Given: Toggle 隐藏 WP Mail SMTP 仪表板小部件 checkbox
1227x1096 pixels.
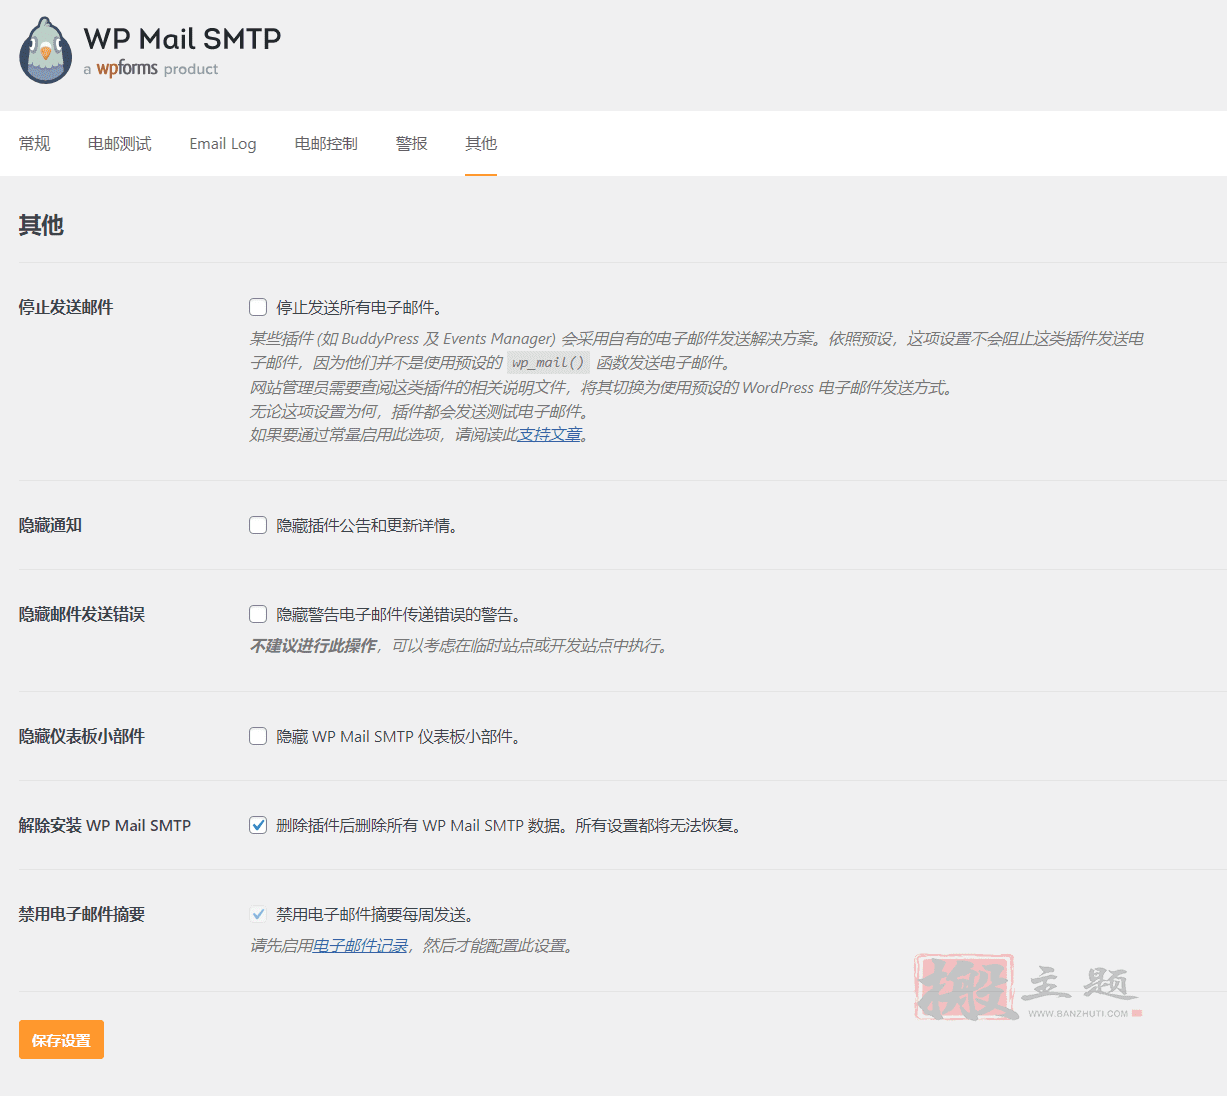Looking at the screenshot, I should pos(258,736).
